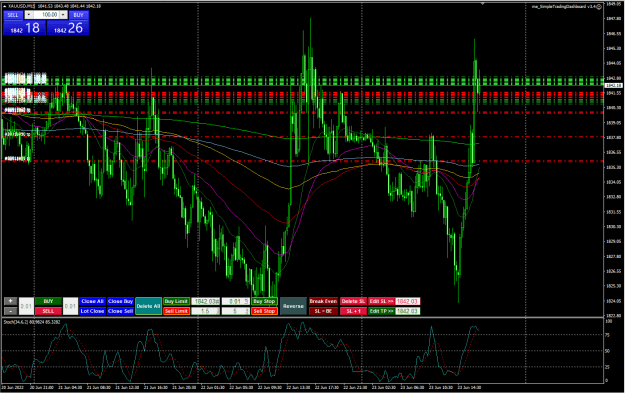Click the SL = BE button
The image size is (625, 393).
pos(323,311)
